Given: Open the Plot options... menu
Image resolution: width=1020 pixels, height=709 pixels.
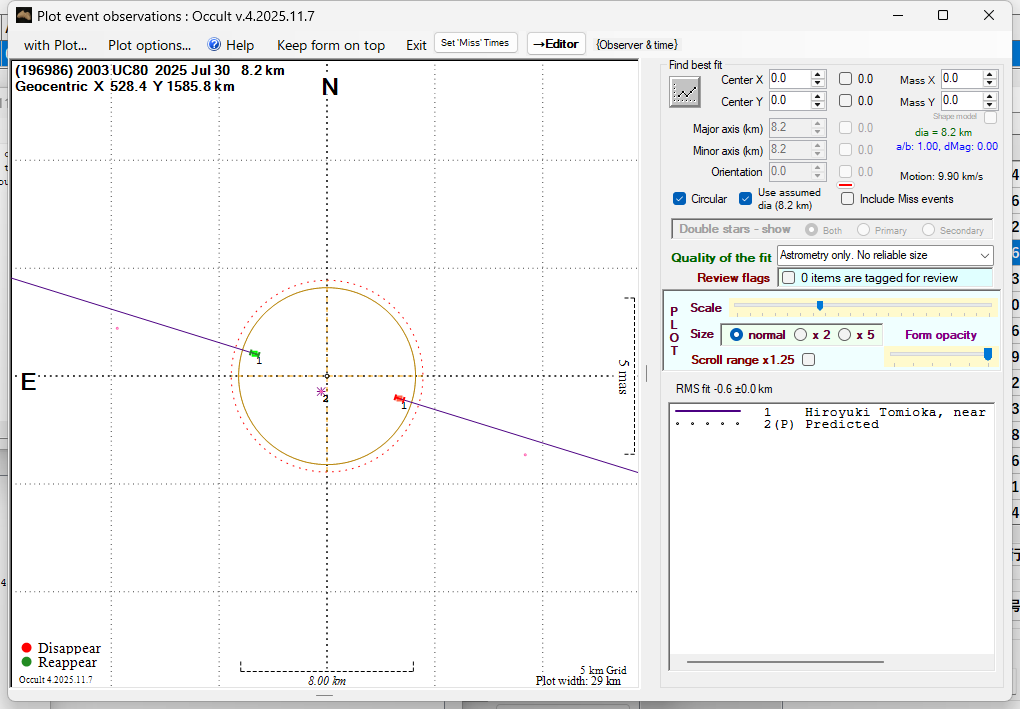Looking at the screenshot, I should point(149,45).
